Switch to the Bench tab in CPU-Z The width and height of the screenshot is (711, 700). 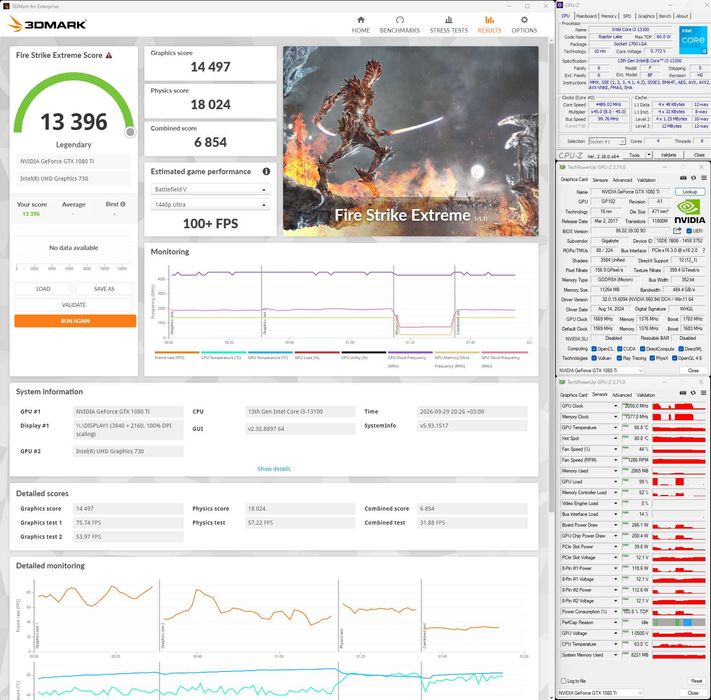(665, 16)
